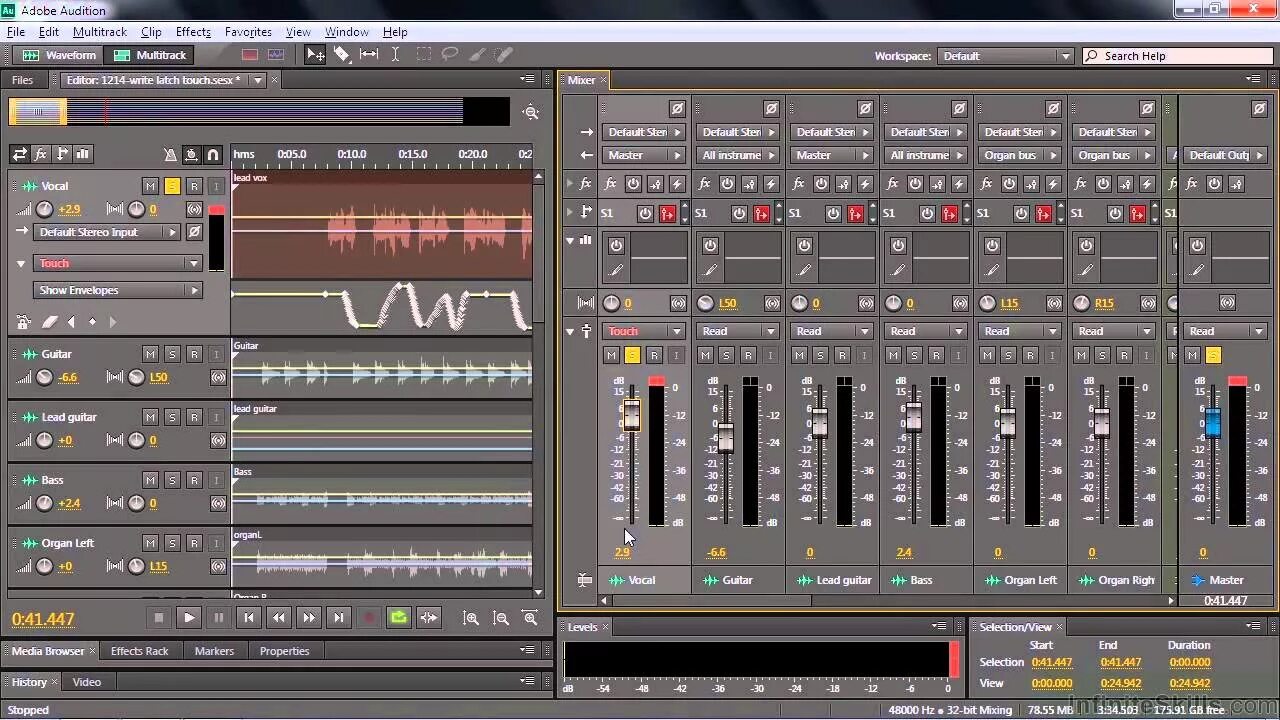
Task: Switch to Video tab
Action: pos(87,682)
